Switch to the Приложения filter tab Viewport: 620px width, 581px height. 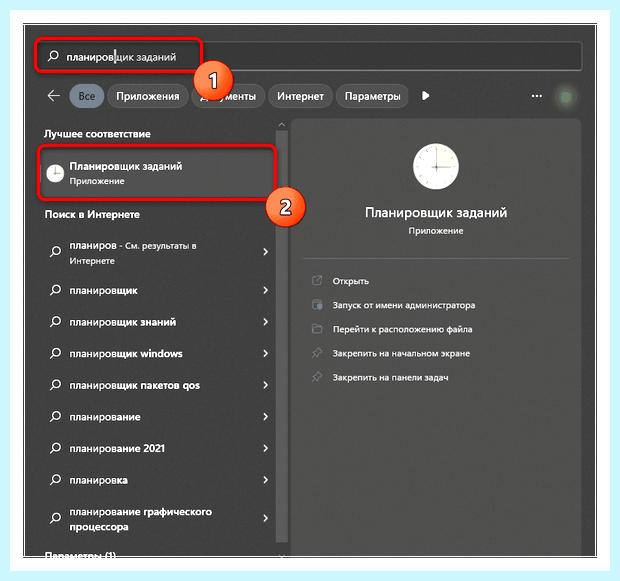[x=147, y=96]
